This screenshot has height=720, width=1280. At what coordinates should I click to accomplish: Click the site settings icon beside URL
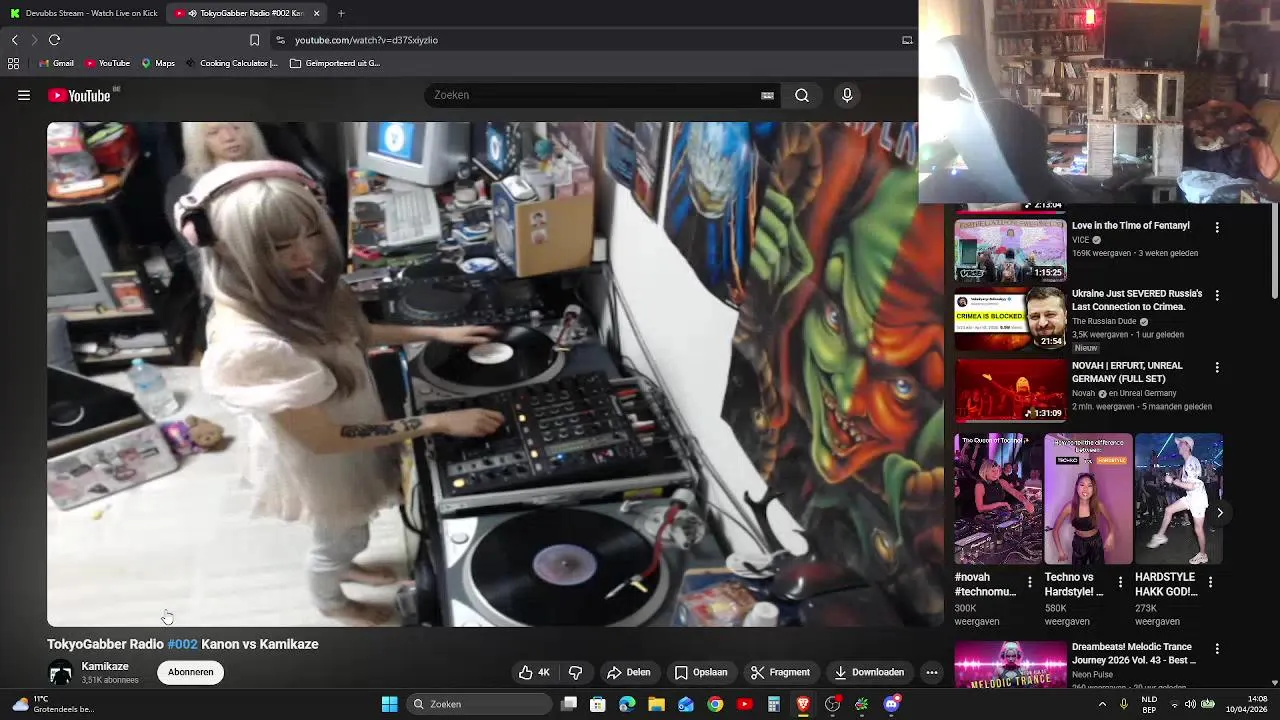point(280,40)
